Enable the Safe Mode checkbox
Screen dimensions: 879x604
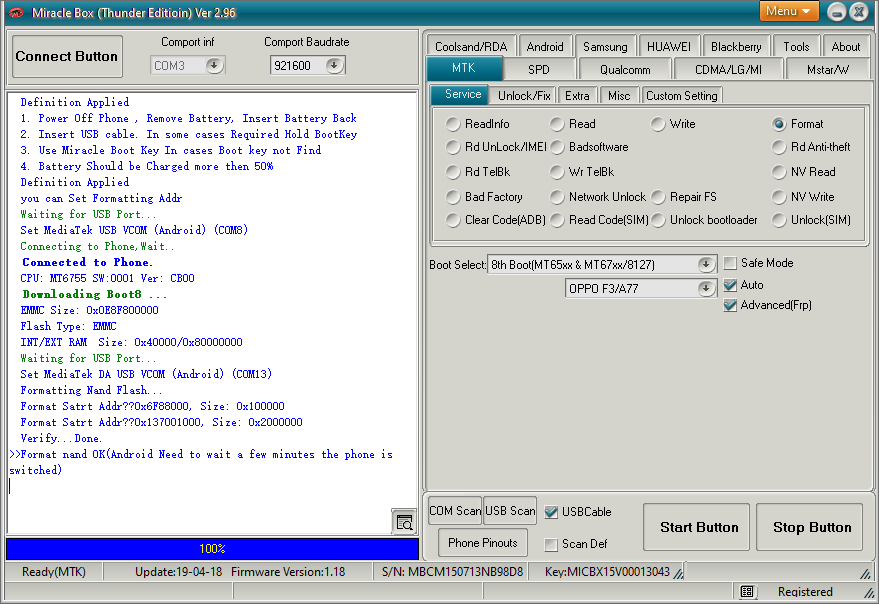click(730, 263)
